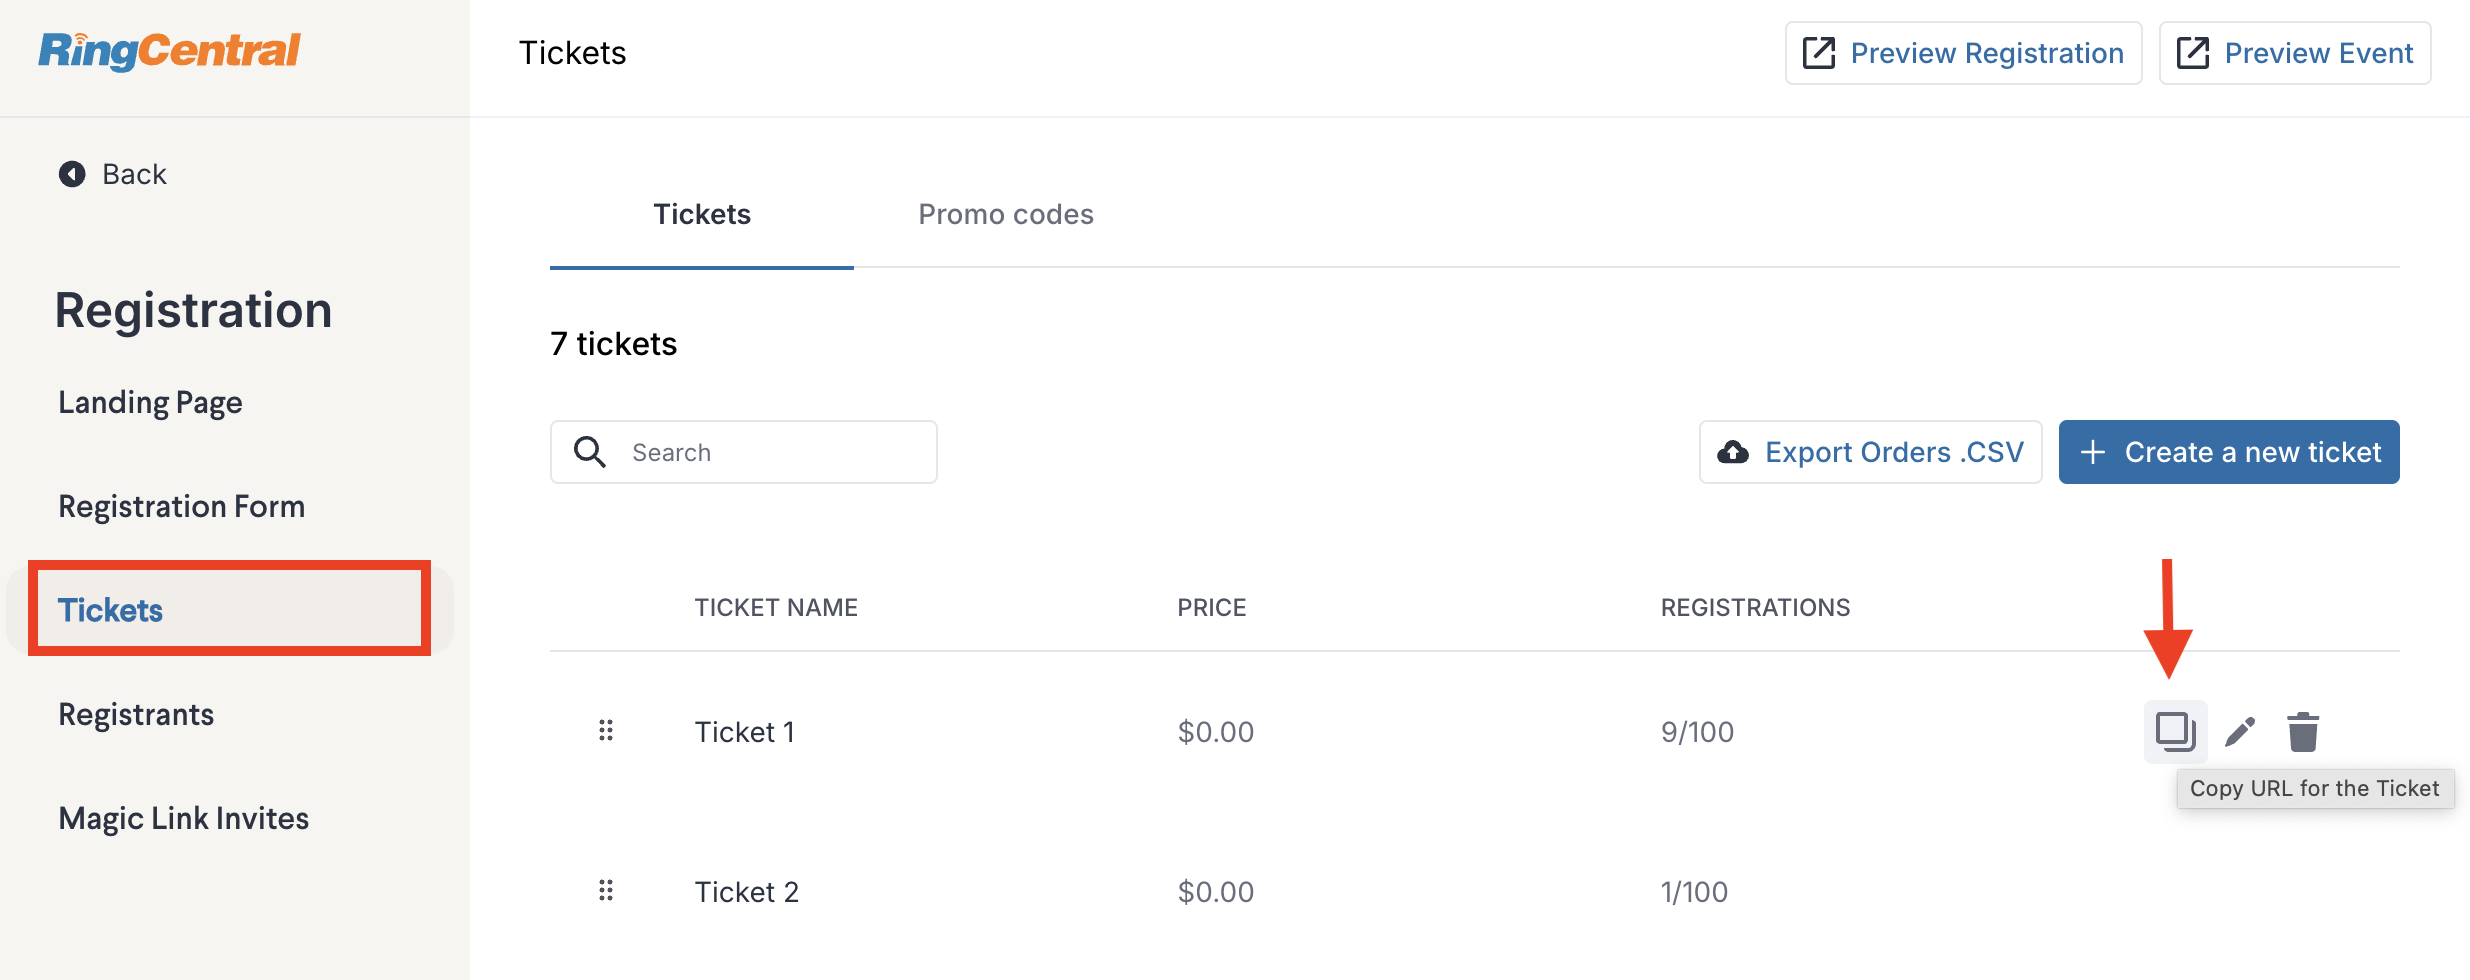This screenshot has width=2470, height=980.
Task: Select the Tickets tab above the list
Action: point(702,214)
